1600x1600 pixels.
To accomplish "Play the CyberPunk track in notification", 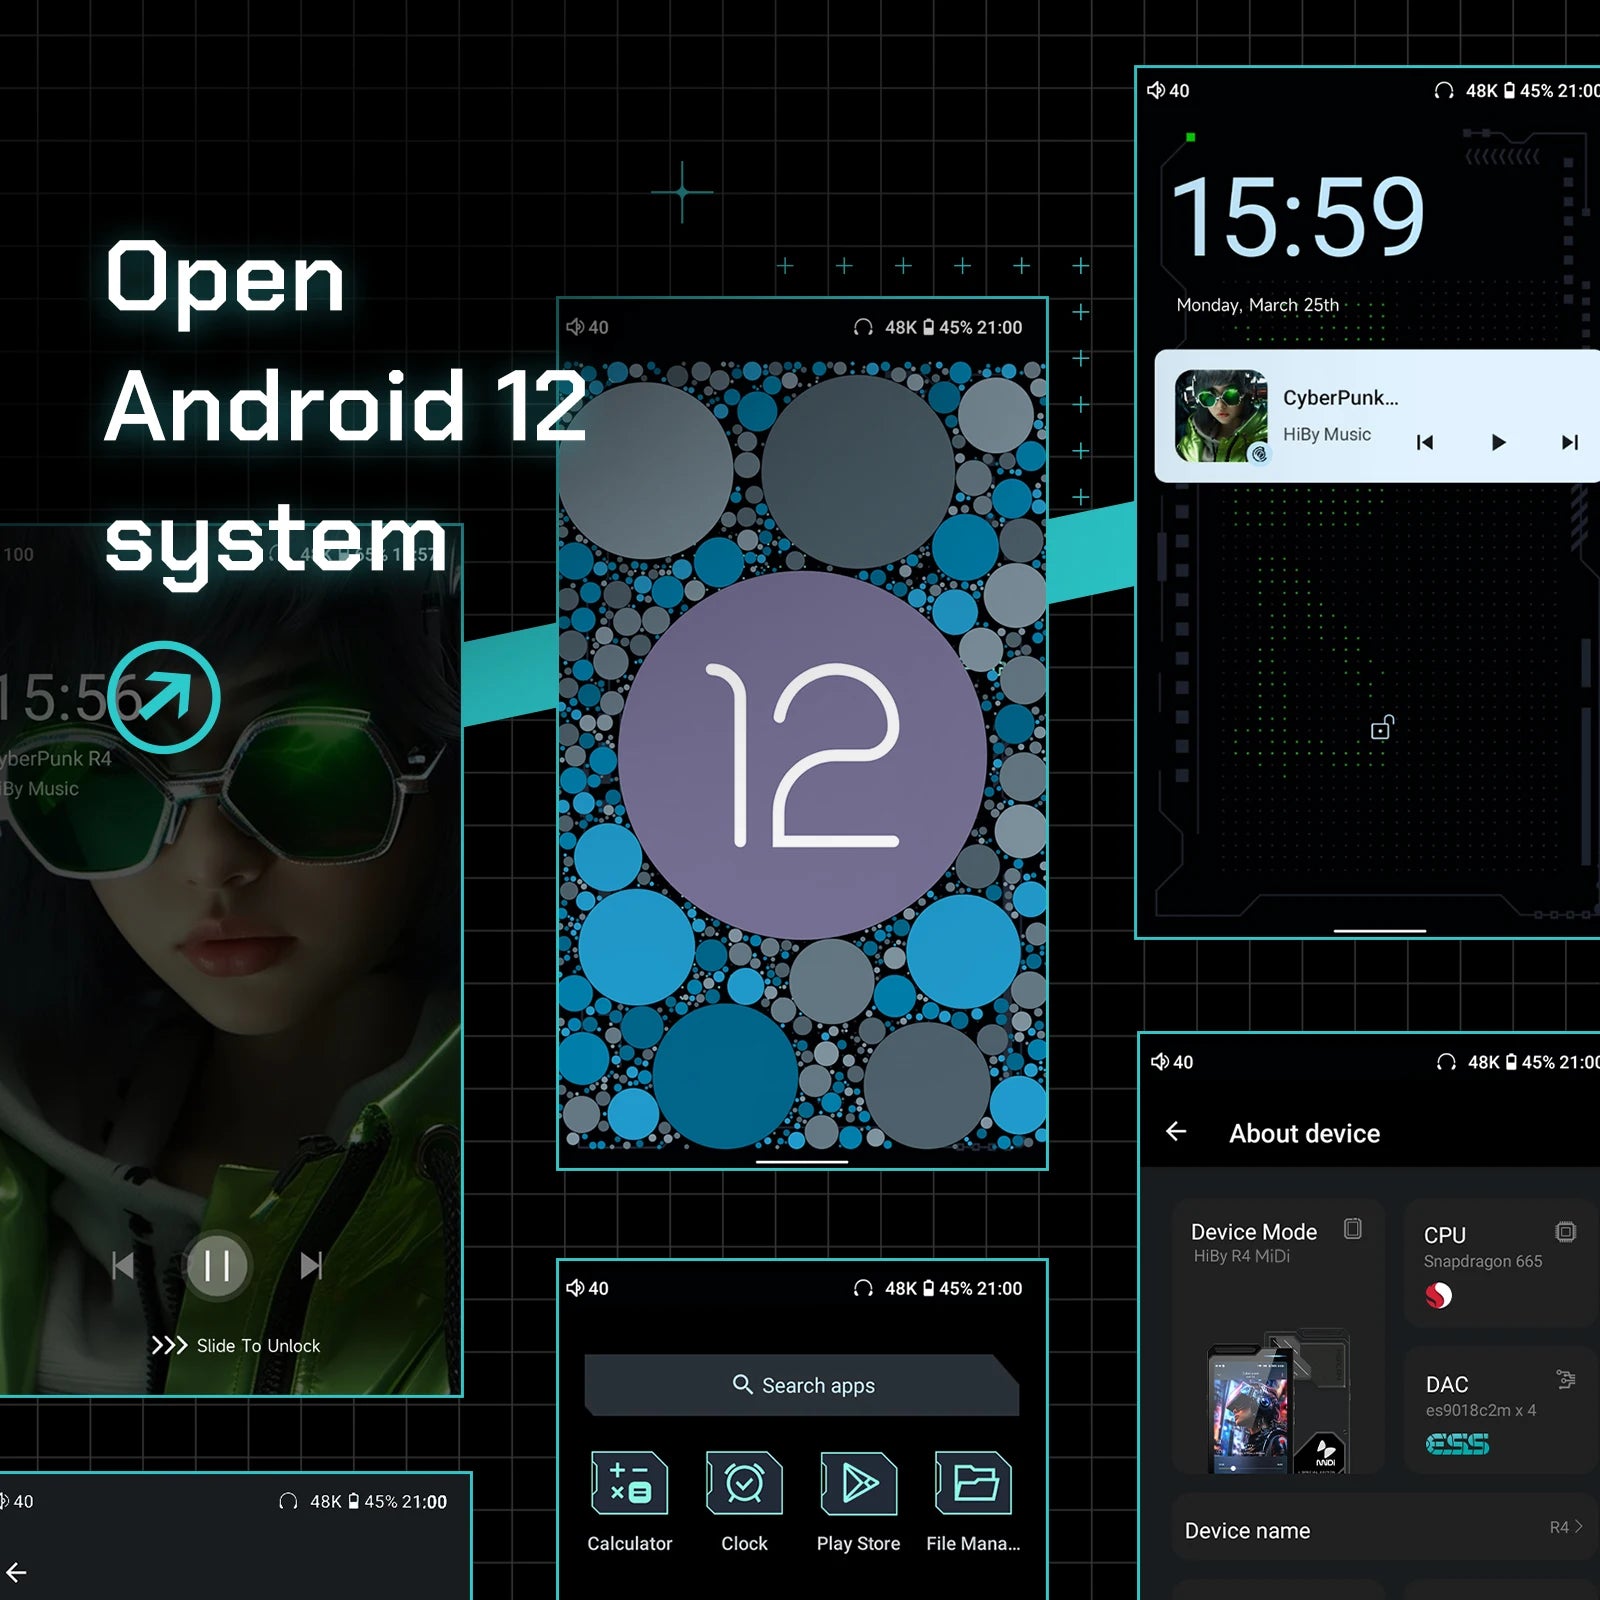I will [1497, 442].
